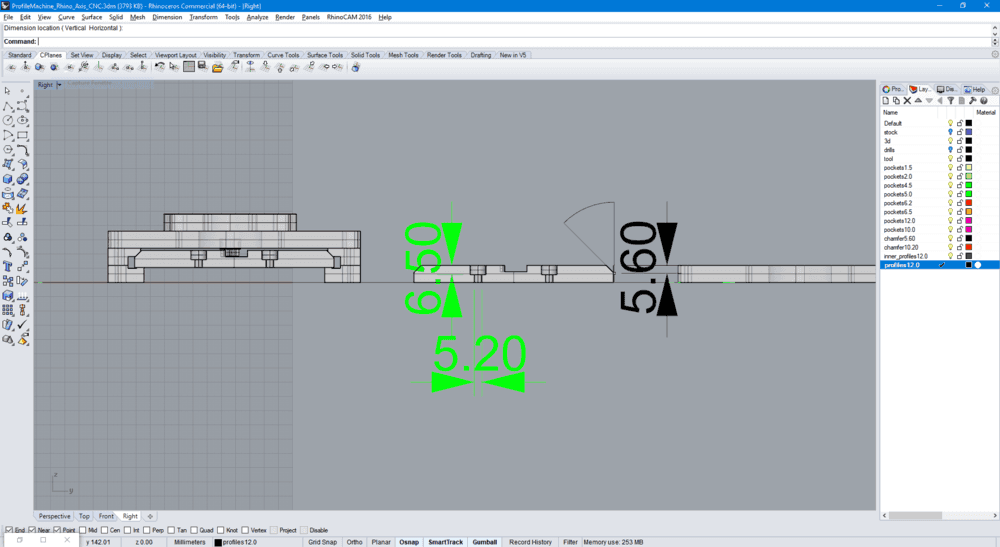Toggle Gumball in status bar
Image resolution: width=1000 pixels, height=547 pixels.
pyautogui.click(x=484, y=542)
